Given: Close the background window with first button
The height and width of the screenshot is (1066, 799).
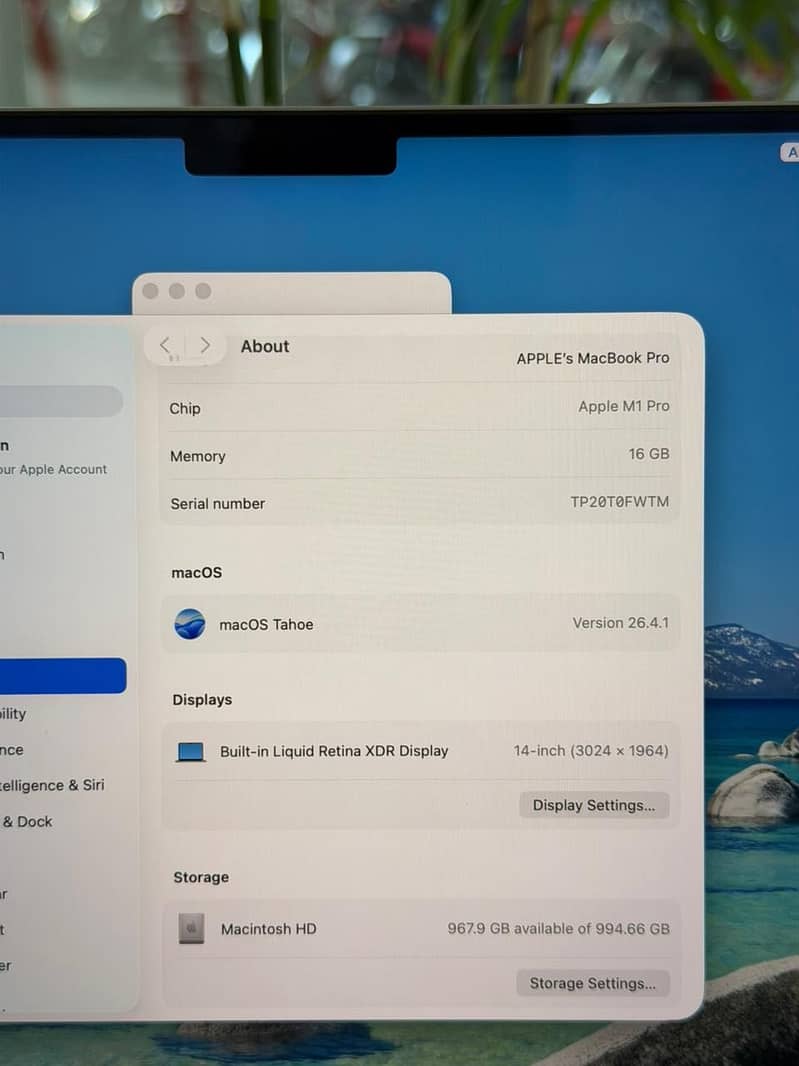Looking at the screenshot, I should click(150, 291).
